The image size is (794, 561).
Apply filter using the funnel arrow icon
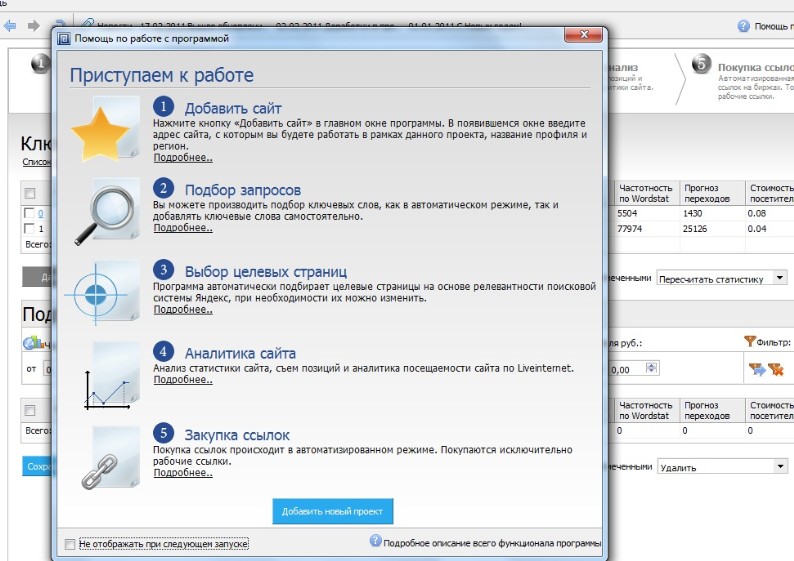pos(757,369)
